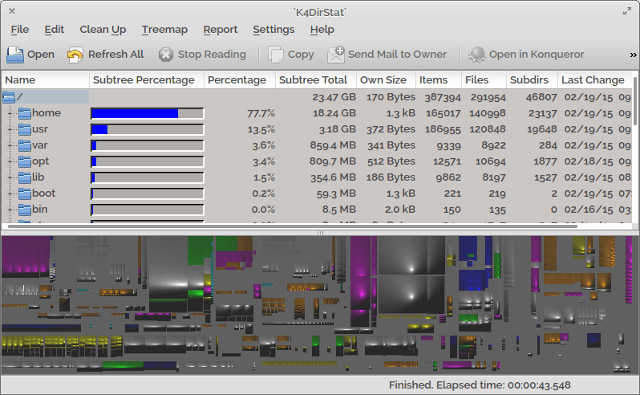Screen dimensions: 640x395
Task: Click the home subtree percentage bar
Action: pyautogui.click(x=147, y=113)
